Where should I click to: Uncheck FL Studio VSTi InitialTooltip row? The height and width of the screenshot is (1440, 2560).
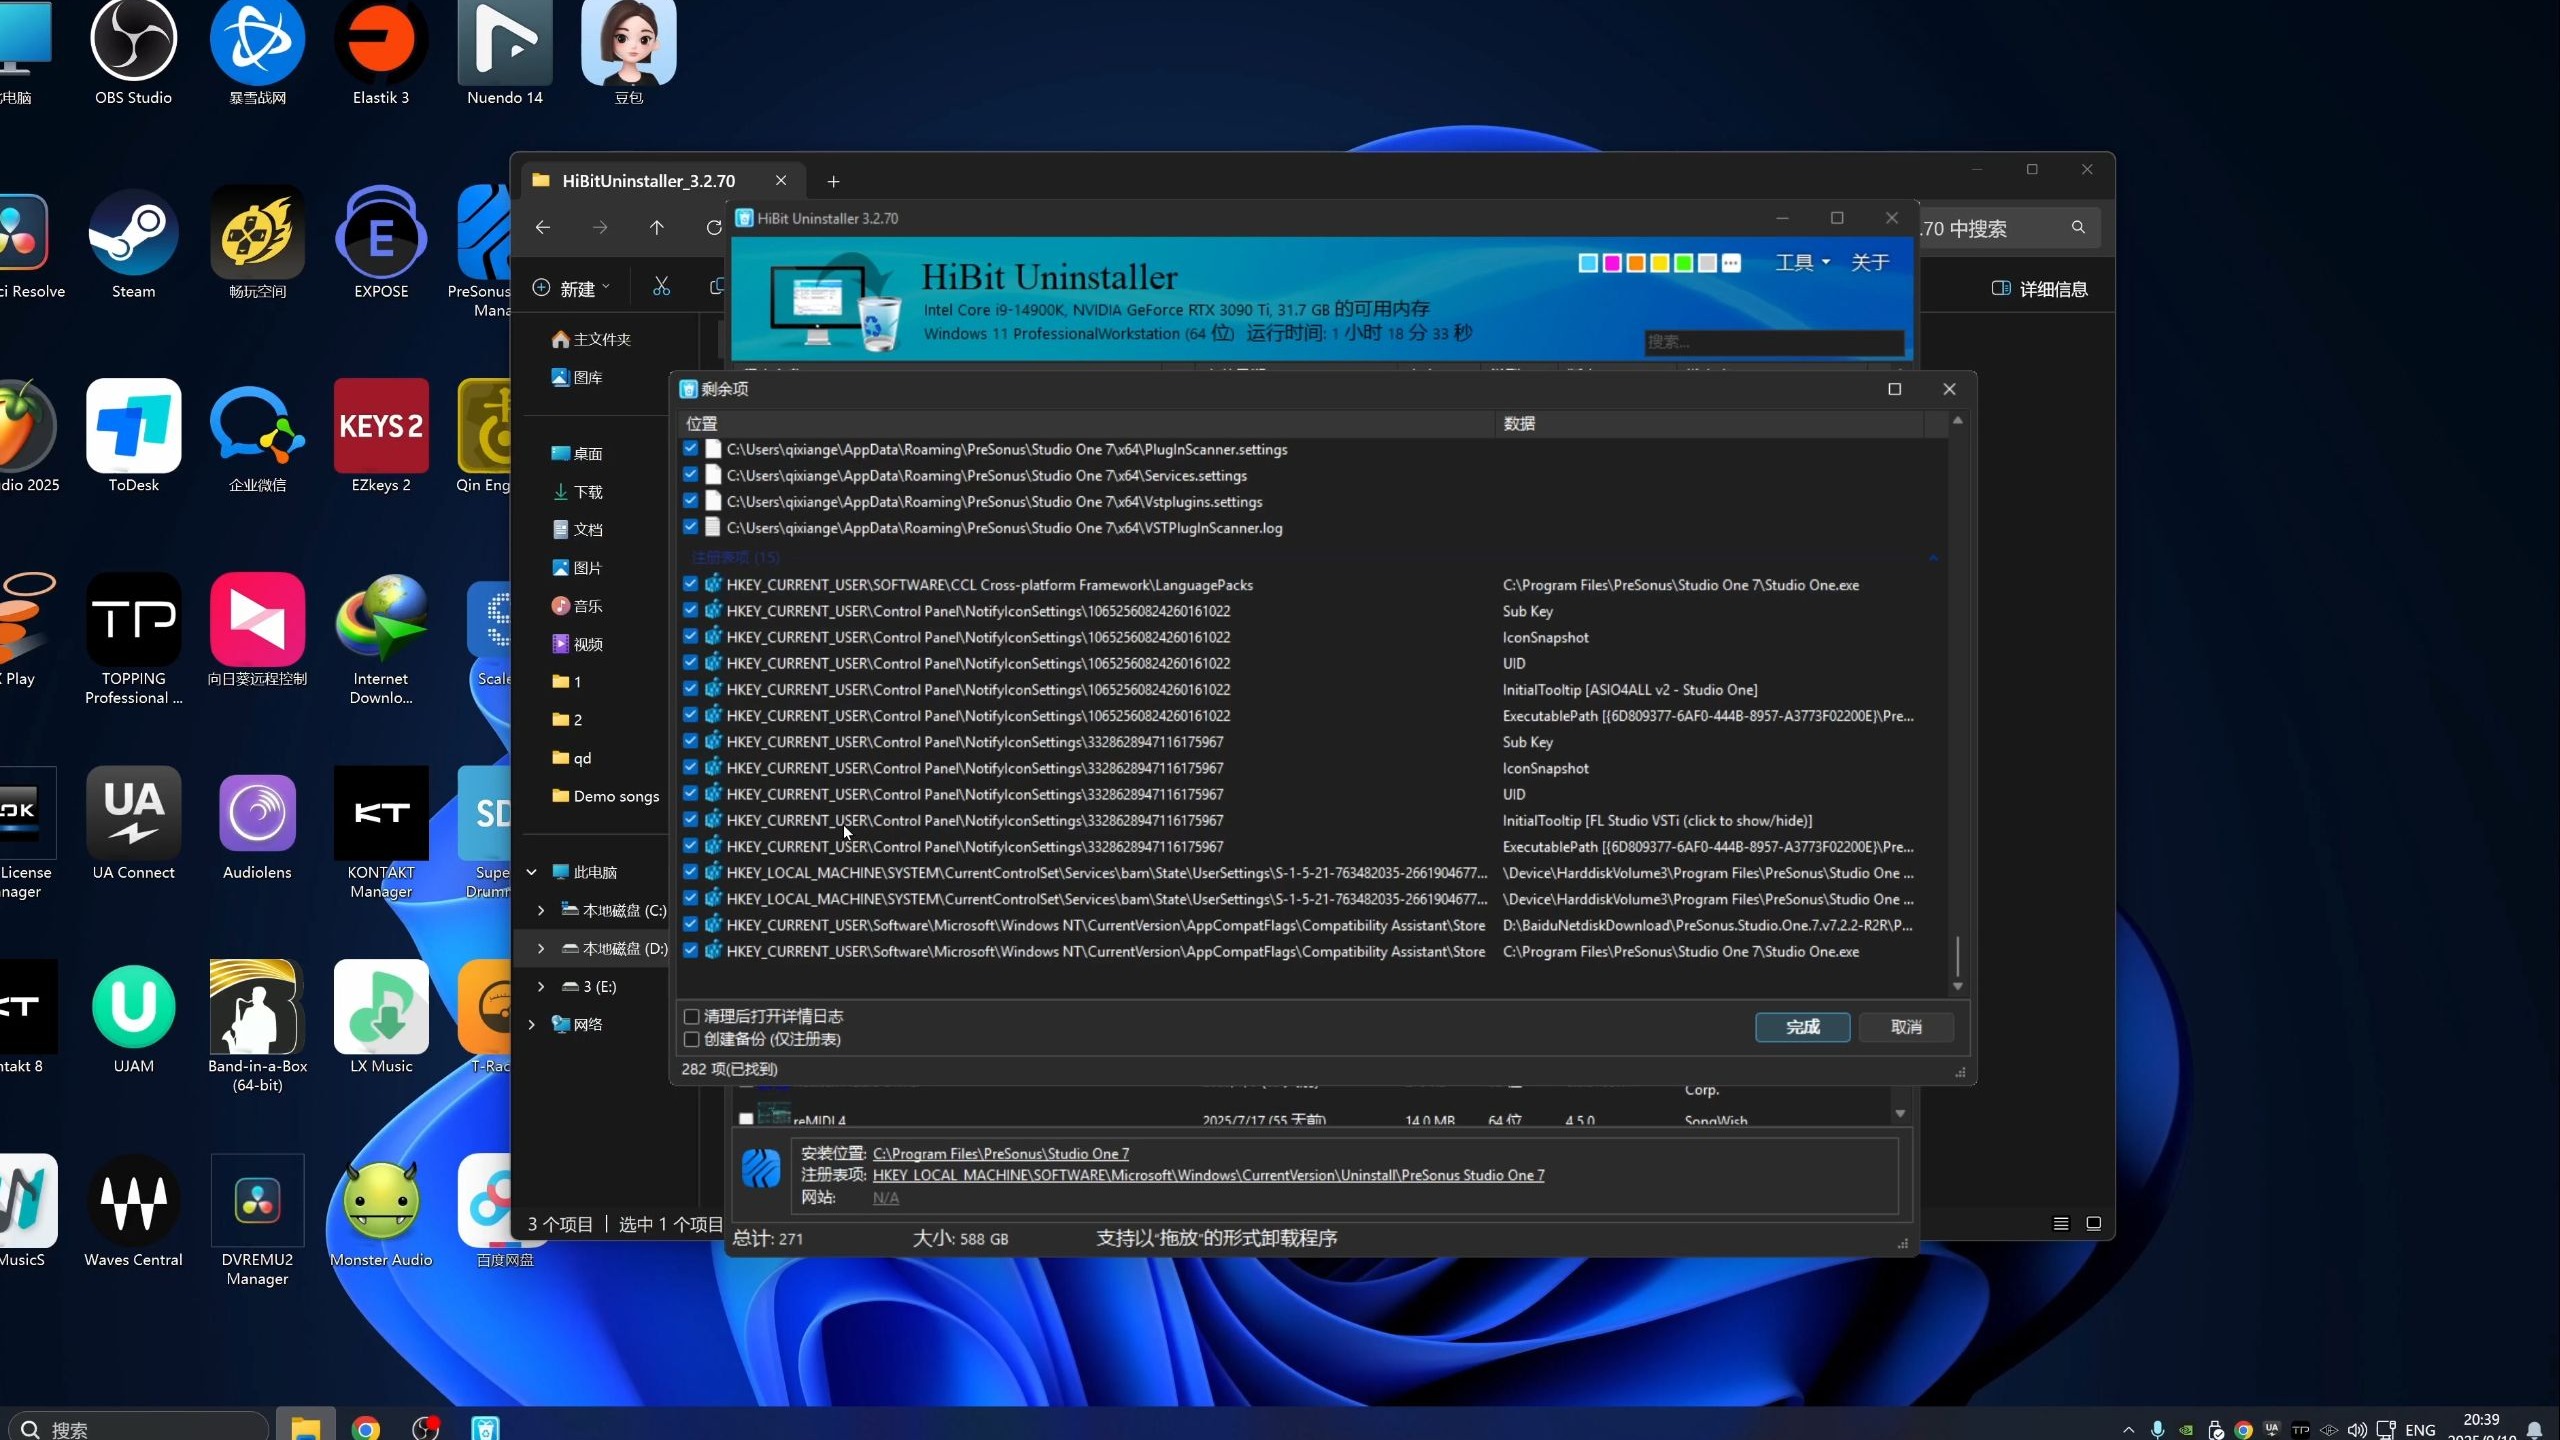click(x=690, y=820)
